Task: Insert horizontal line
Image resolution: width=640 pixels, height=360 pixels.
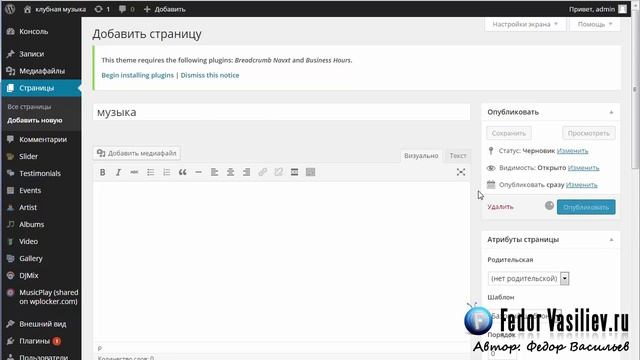Action: point(198,172)
